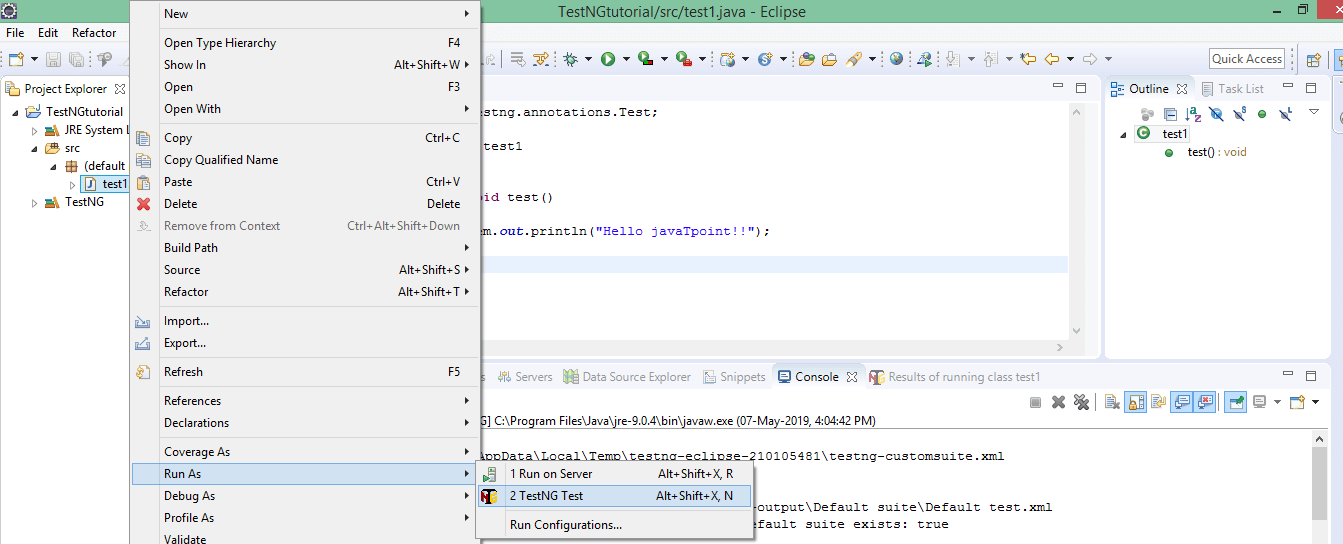Click the Terminate square icon in Console

tap(1036, 402)
